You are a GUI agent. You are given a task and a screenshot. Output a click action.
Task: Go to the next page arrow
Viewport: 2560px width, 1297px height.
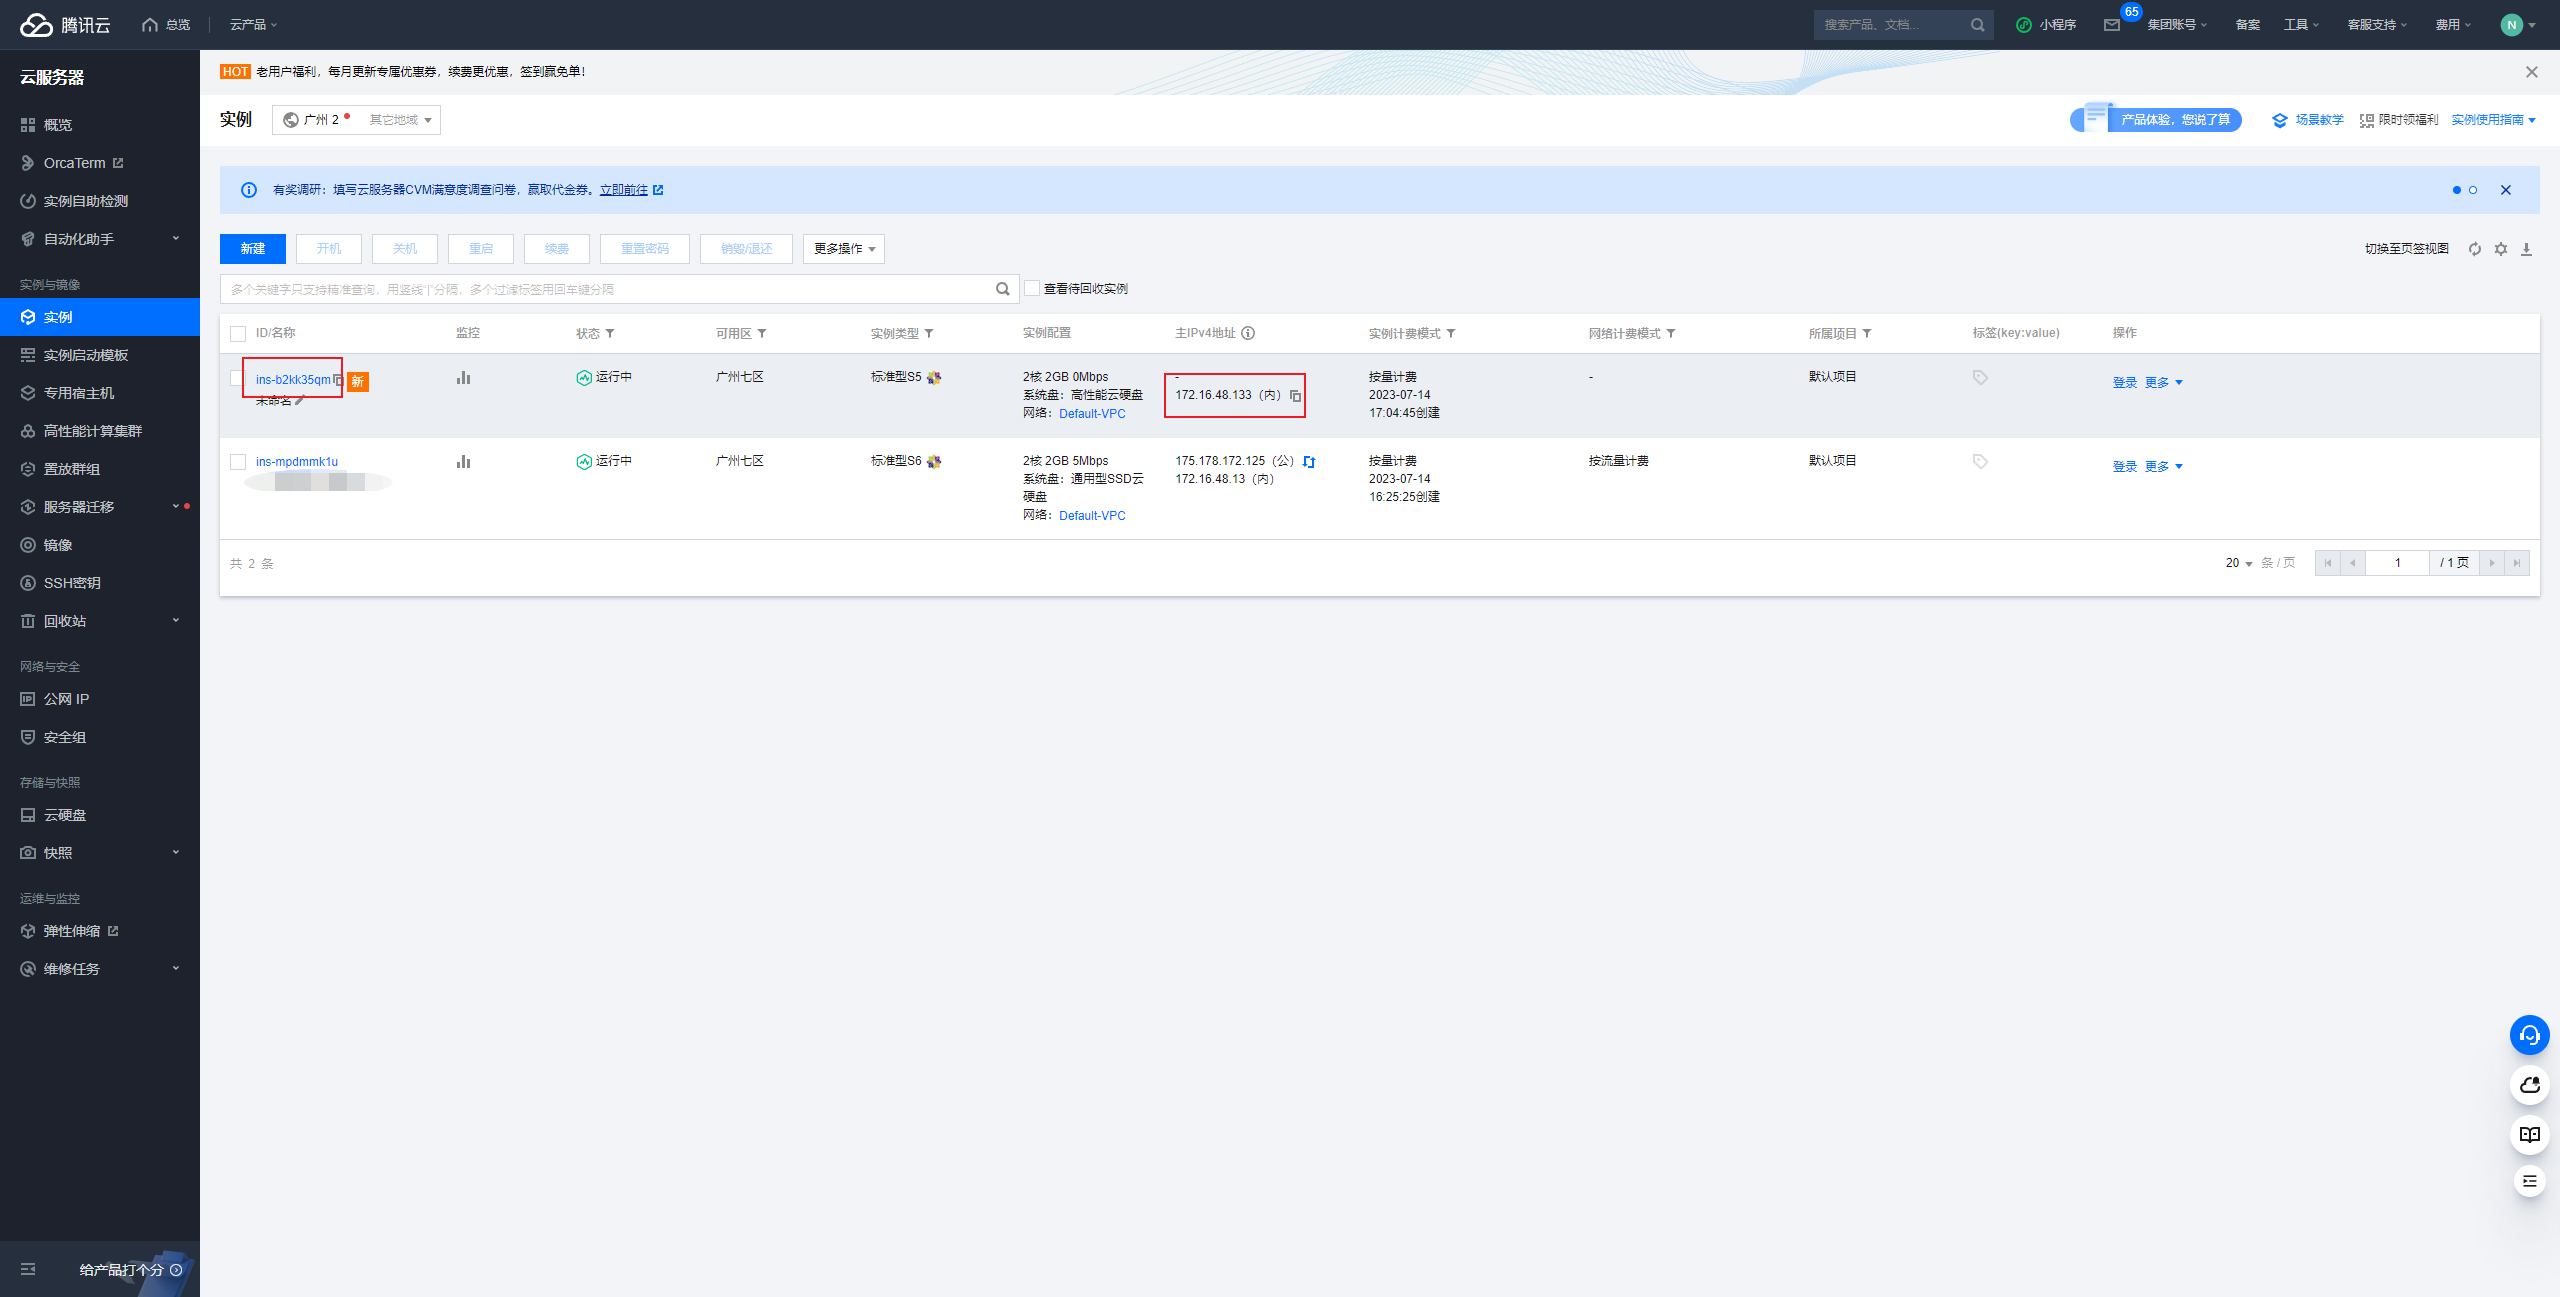(2491, 563)
